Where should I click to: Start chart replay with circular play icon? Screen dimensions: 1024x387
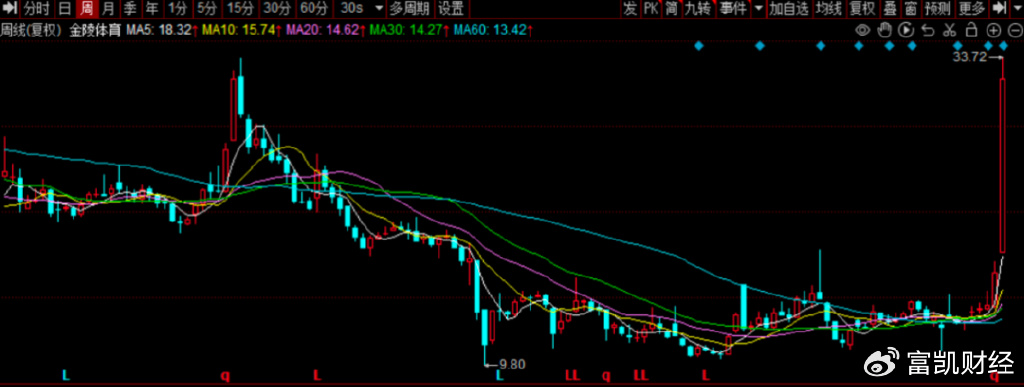coord(906,29)
